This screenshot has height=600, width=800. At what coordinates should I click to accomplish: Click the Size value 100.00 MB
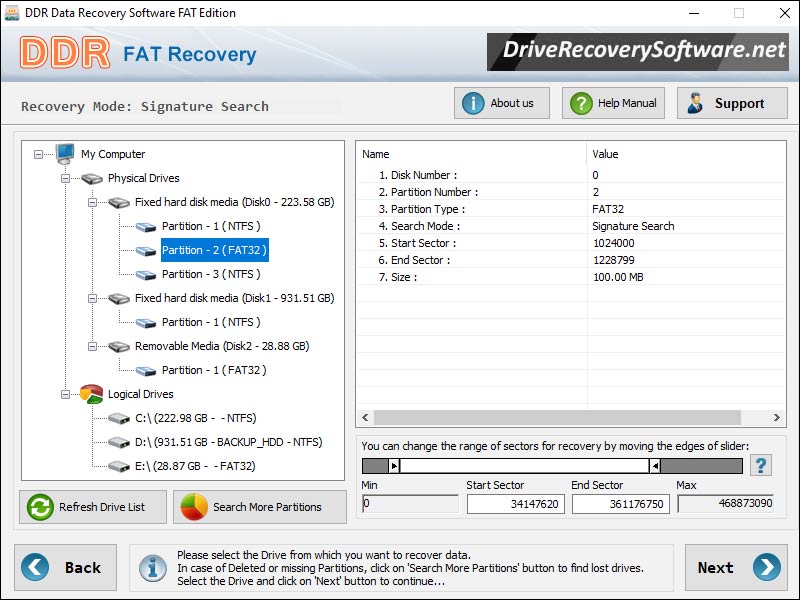618,278
